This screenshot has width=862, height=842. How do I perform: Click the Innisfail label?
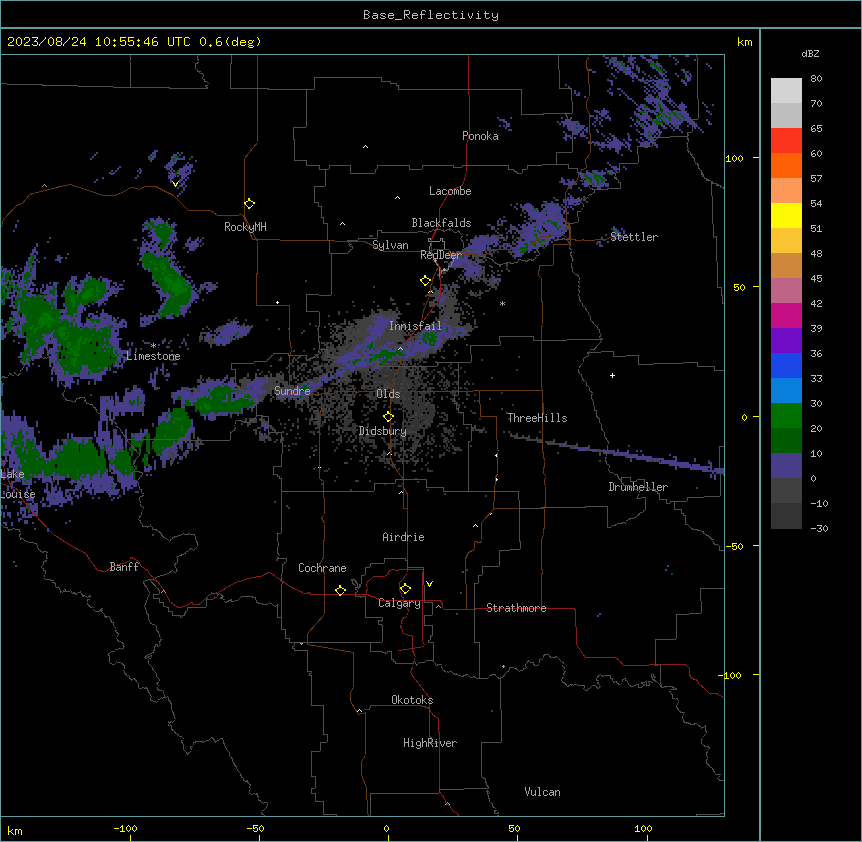point(415,326)
